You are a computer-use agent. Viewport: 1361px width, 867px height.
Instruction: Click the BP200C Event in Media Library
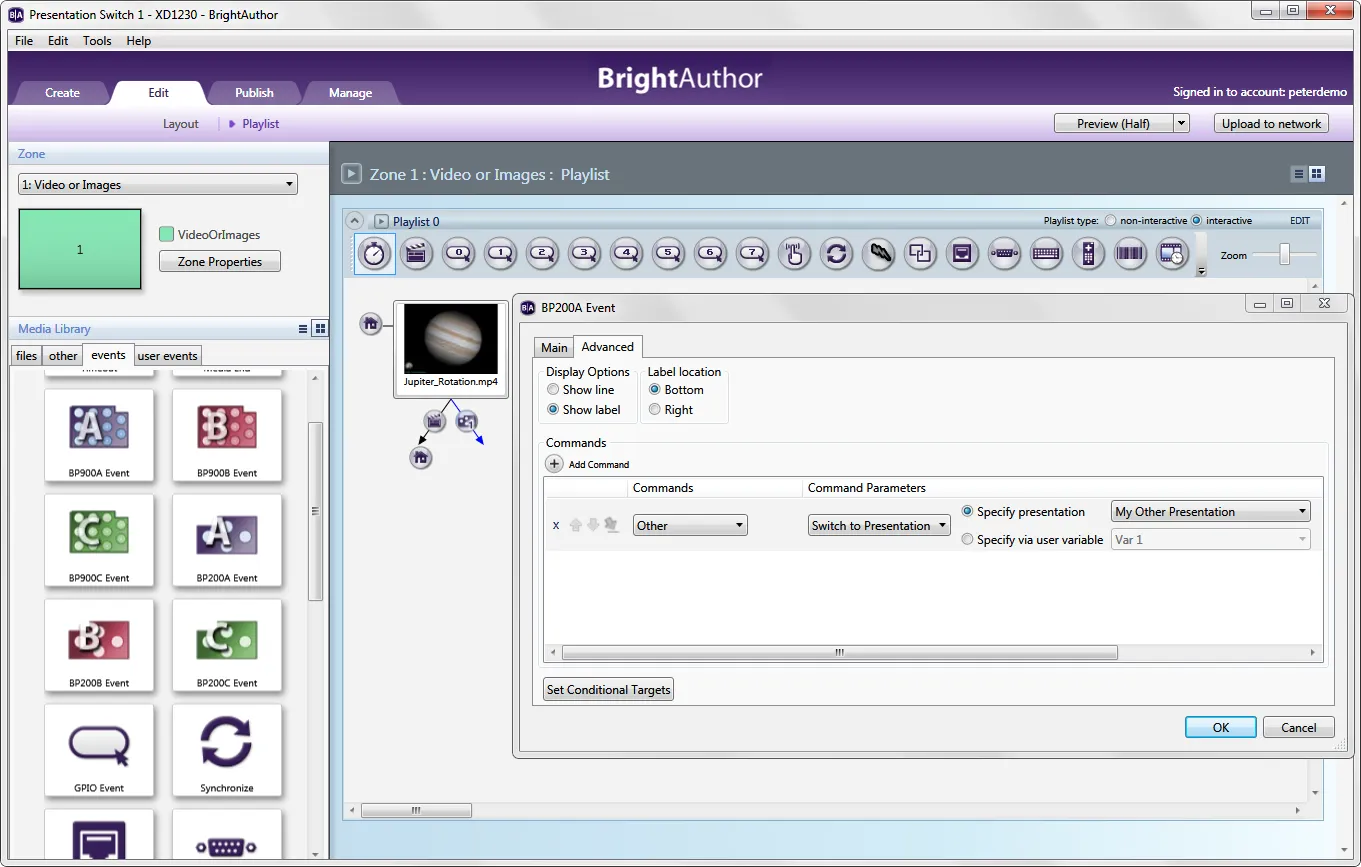(227, 646)
